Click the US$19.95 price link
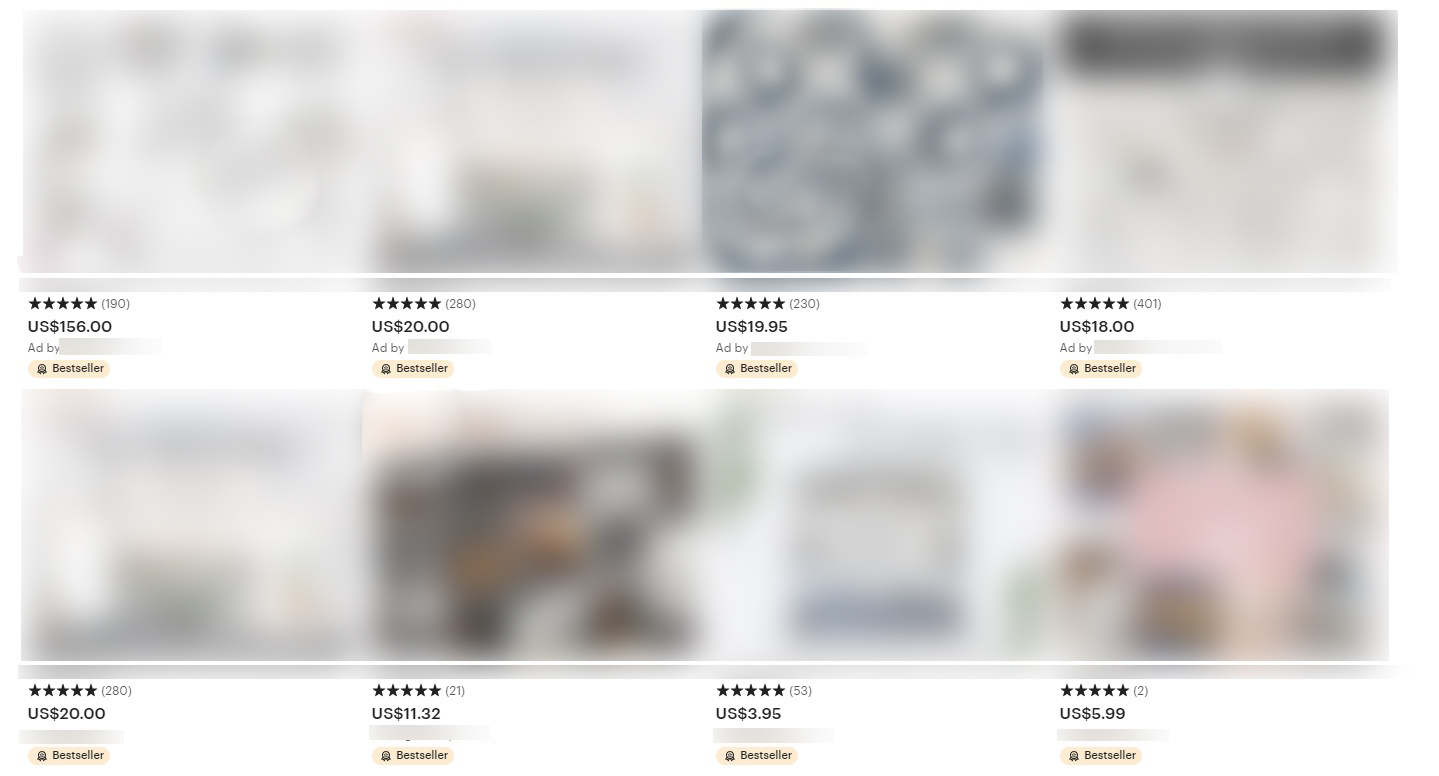 (x=751, y=326)
